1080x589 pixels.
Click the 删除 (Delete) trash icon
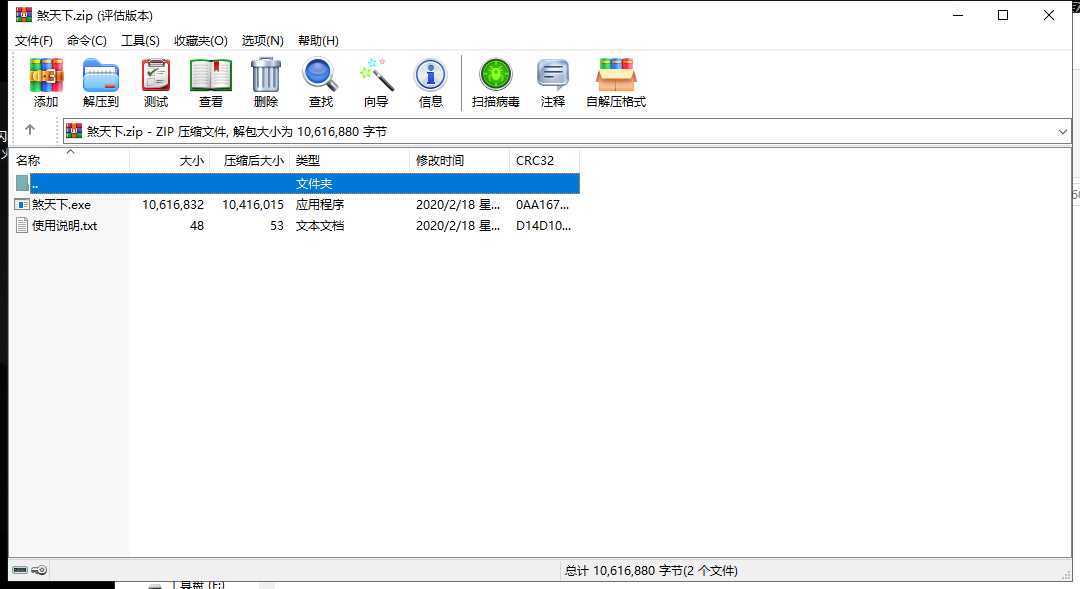click(265, 76)
